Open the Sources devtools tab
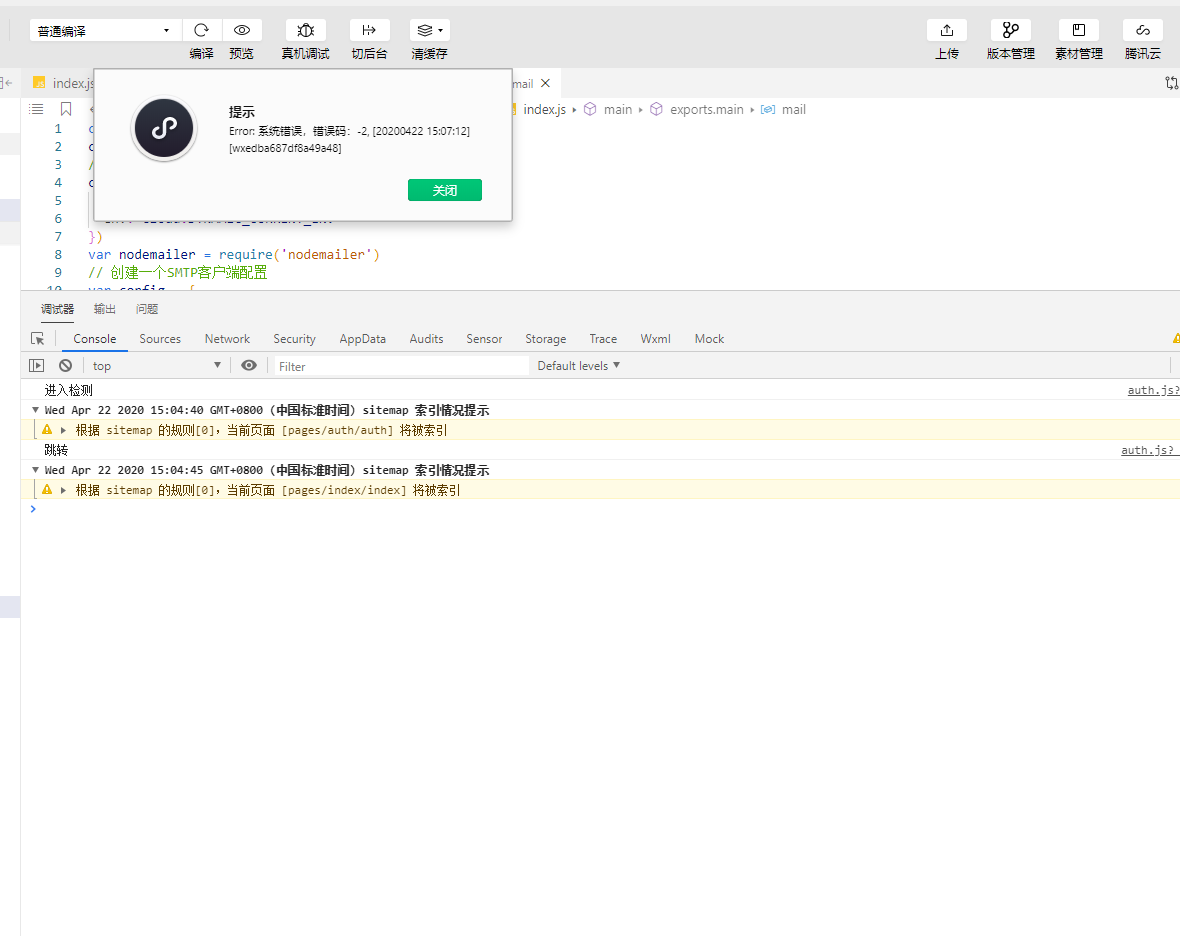 pos(160,339)
